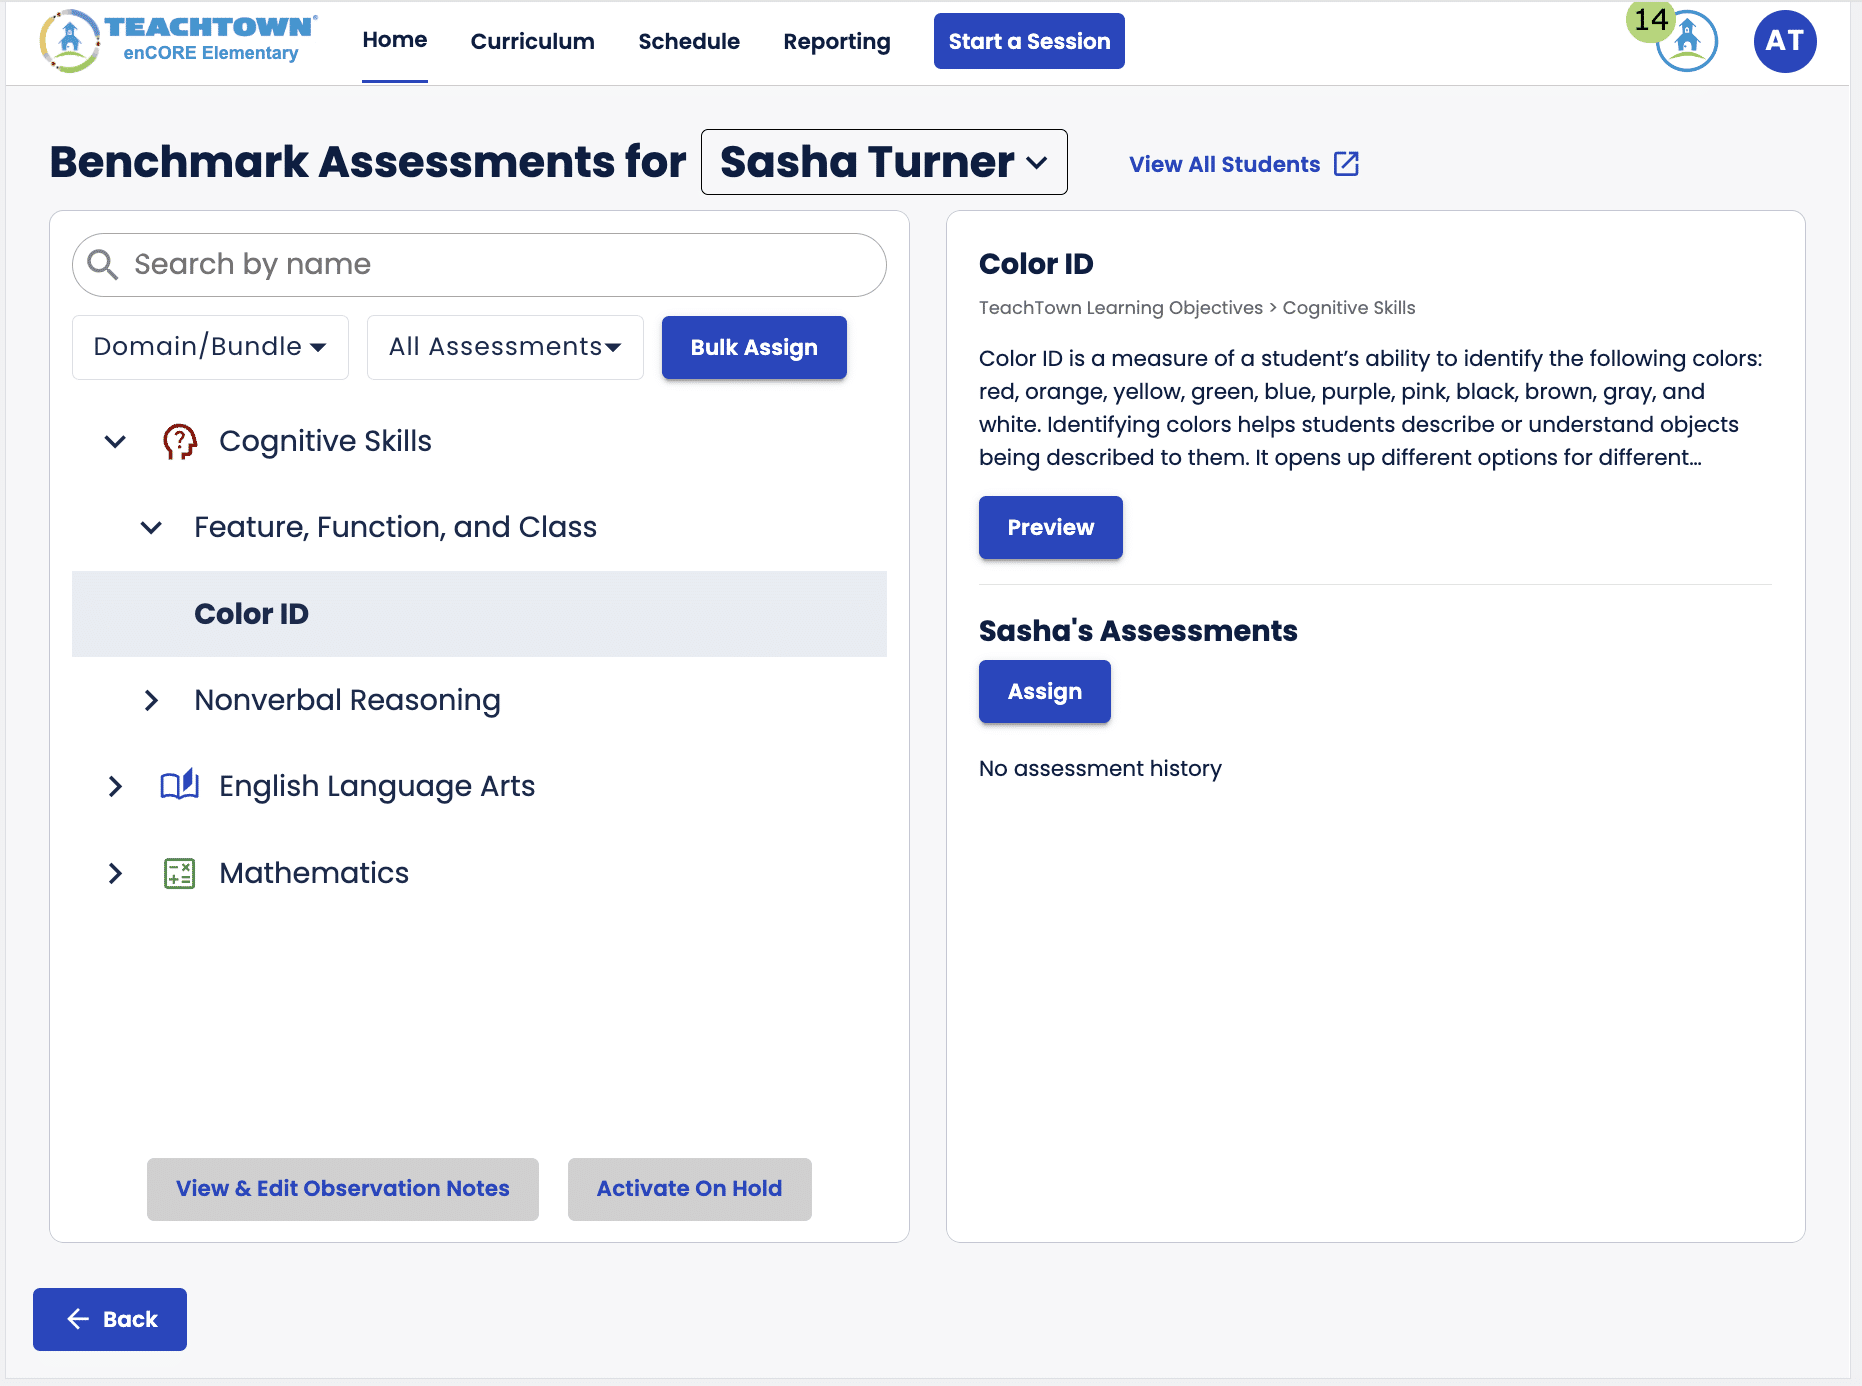
Task: Click the search magnifying glass icon
Action: 103,264
